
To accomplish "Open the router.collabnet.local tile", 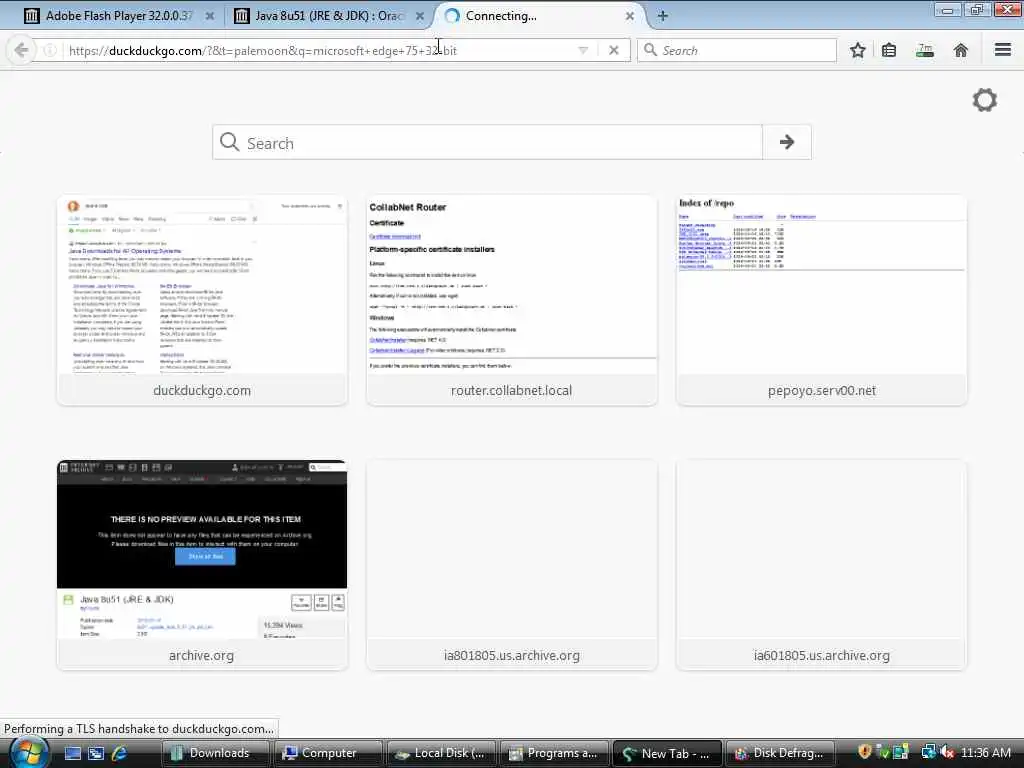I will pyautogui.click(x=511, y=300).
